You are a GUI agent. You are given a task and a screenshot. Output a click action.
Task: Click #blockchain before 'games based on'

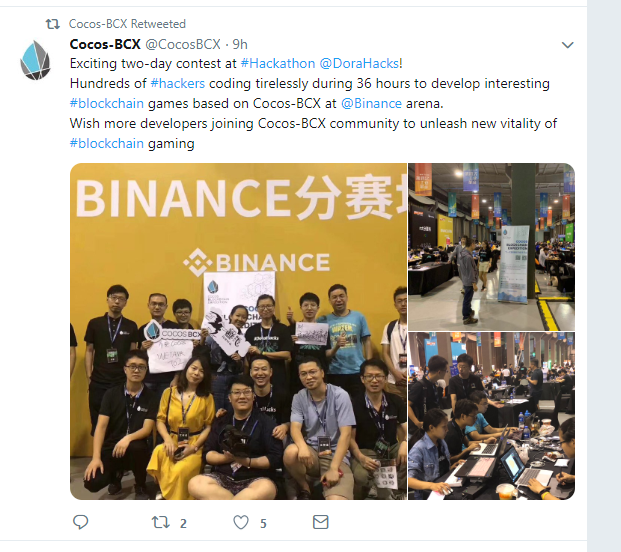coord(107,103)
